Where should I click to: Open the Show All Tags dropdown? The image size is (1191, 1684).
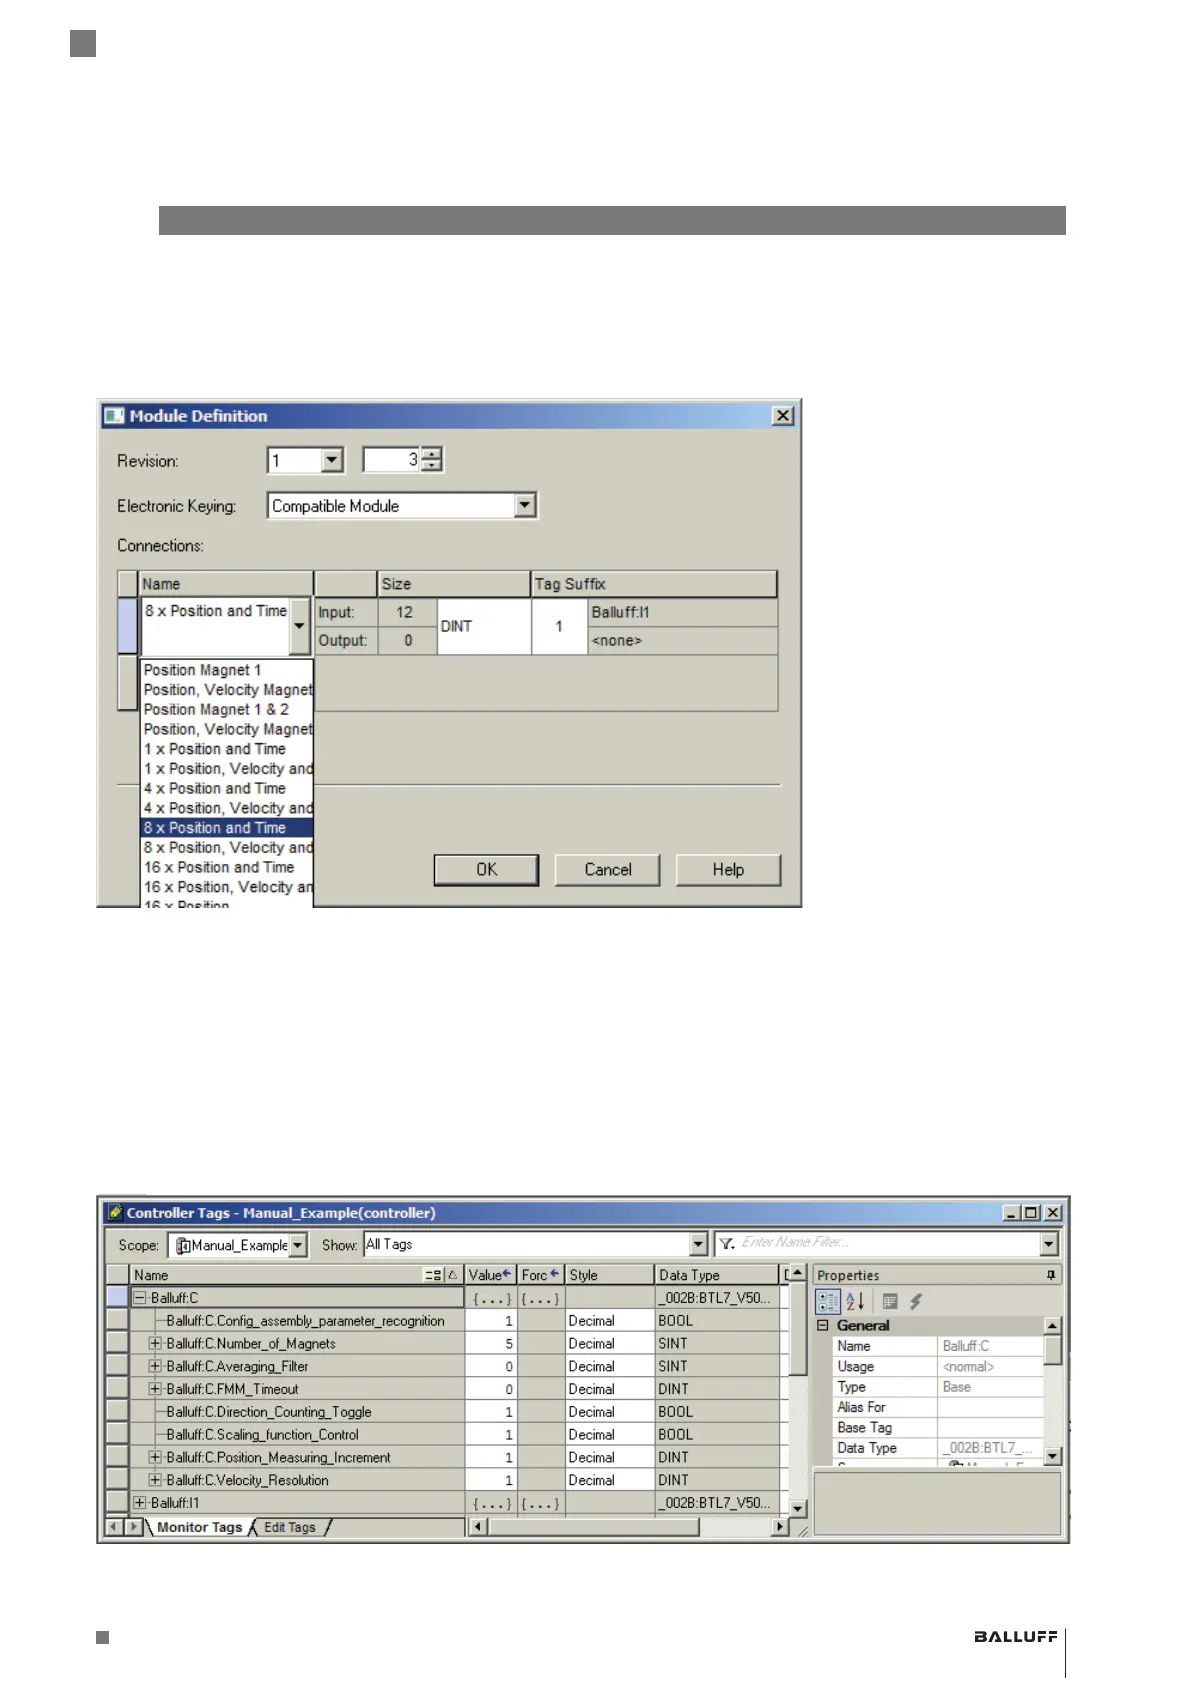(698, 1244)
